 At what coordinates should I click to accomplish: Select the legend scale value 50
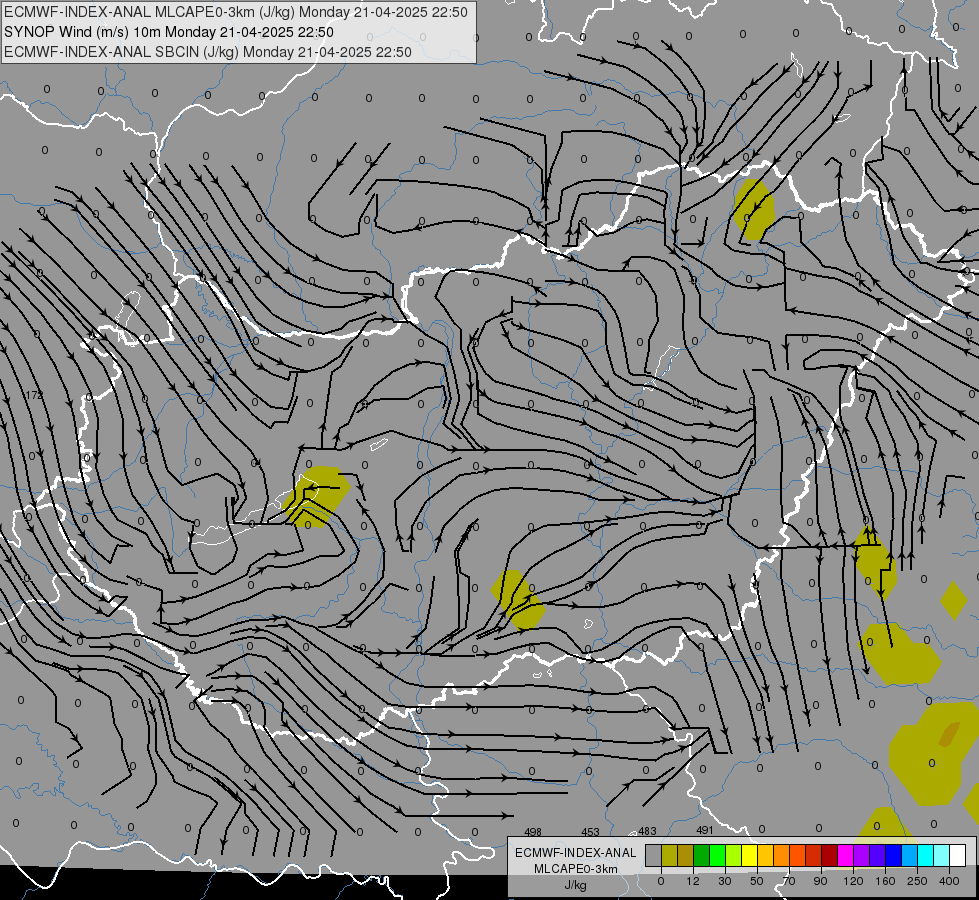(757, 881)
